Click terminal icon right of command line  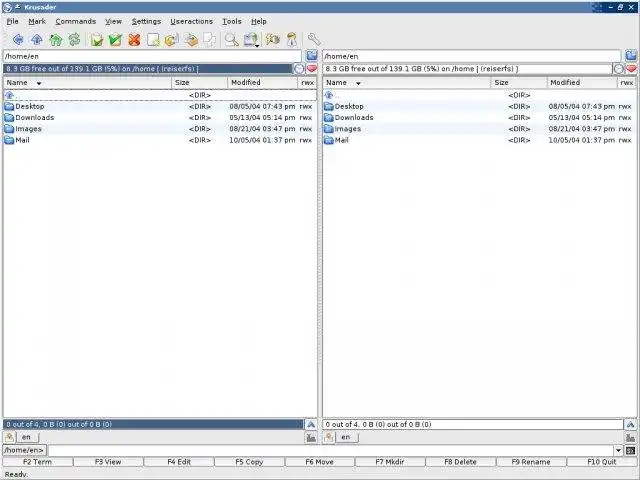631,451
